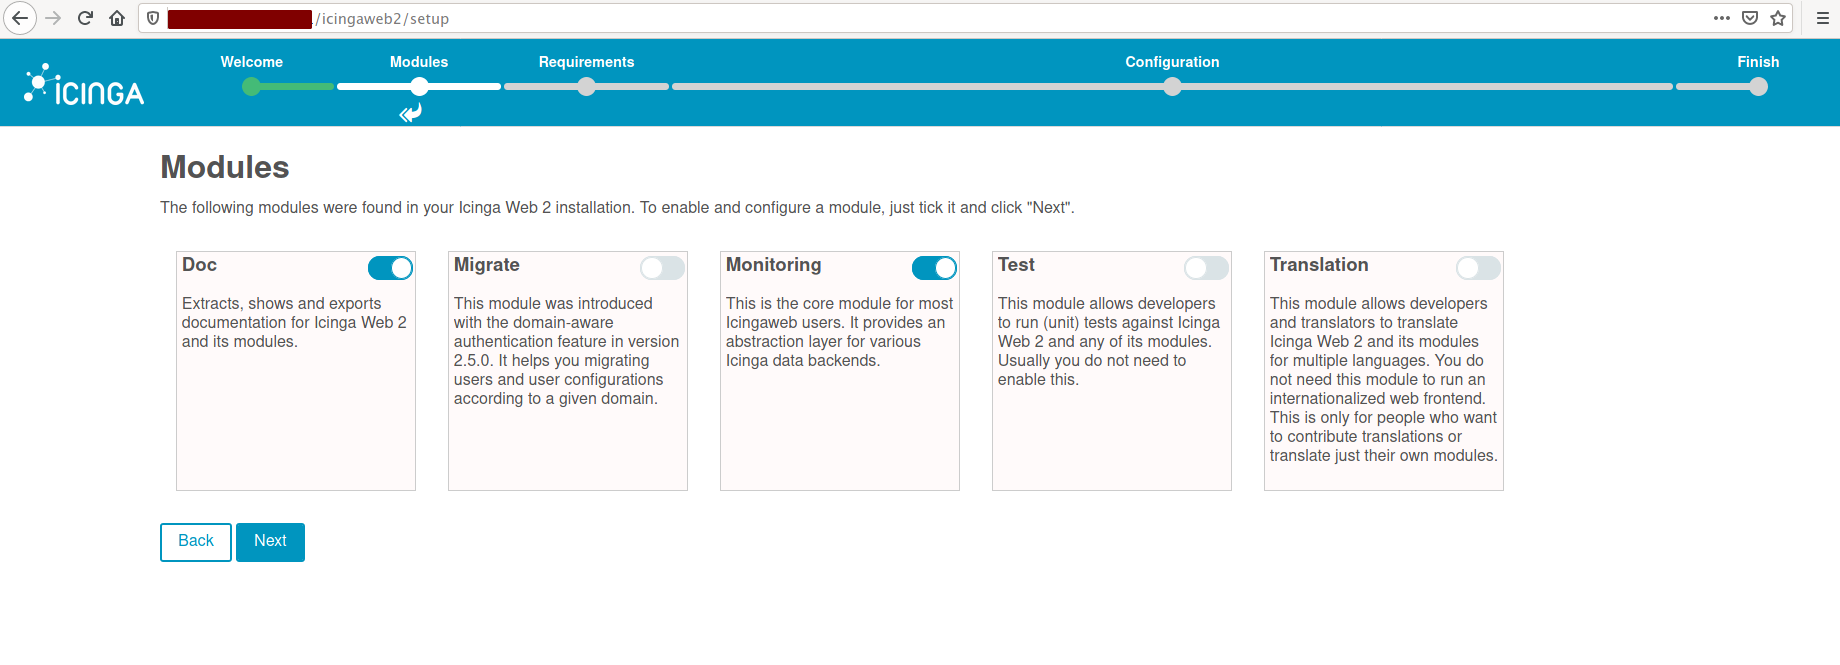
Task: Click the return arrow under Modules step
Action: click(x=410, y=113)
